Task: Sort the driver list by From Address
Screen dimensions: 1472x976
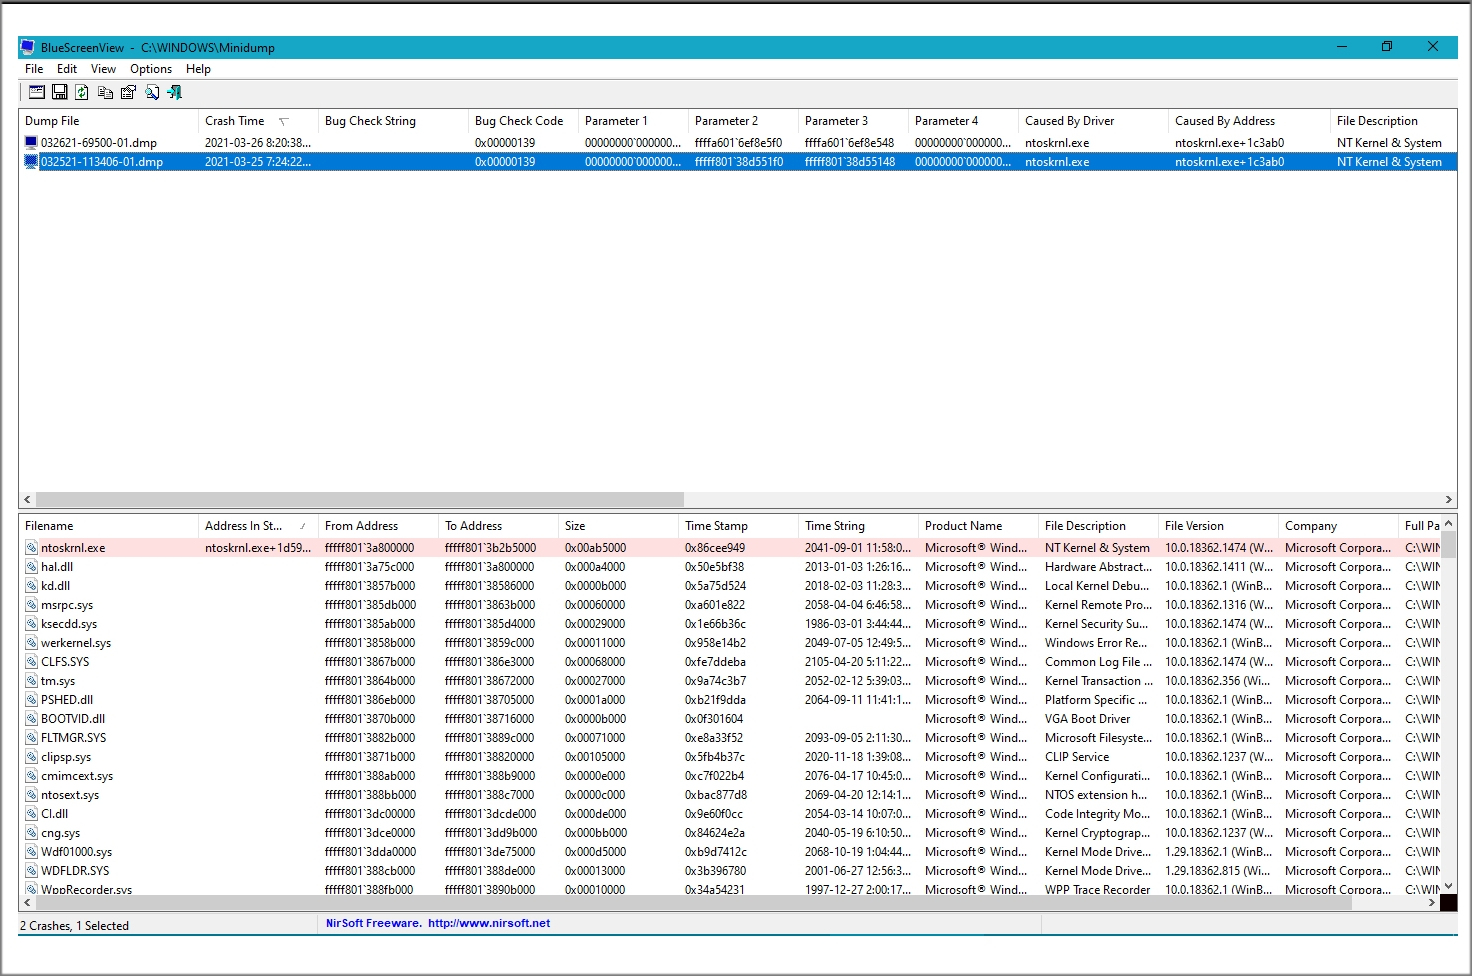Action: coord(378,526)
